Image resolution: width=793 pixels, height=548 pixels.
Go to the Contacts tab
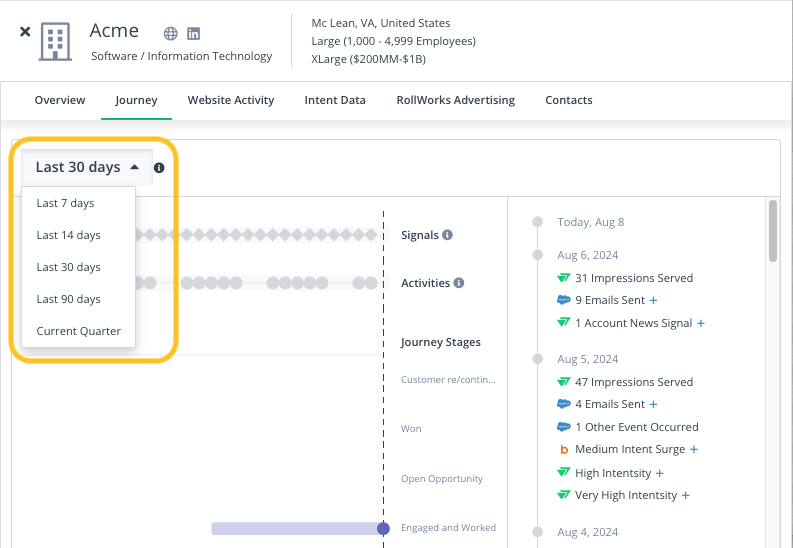[x=568, y=100]
